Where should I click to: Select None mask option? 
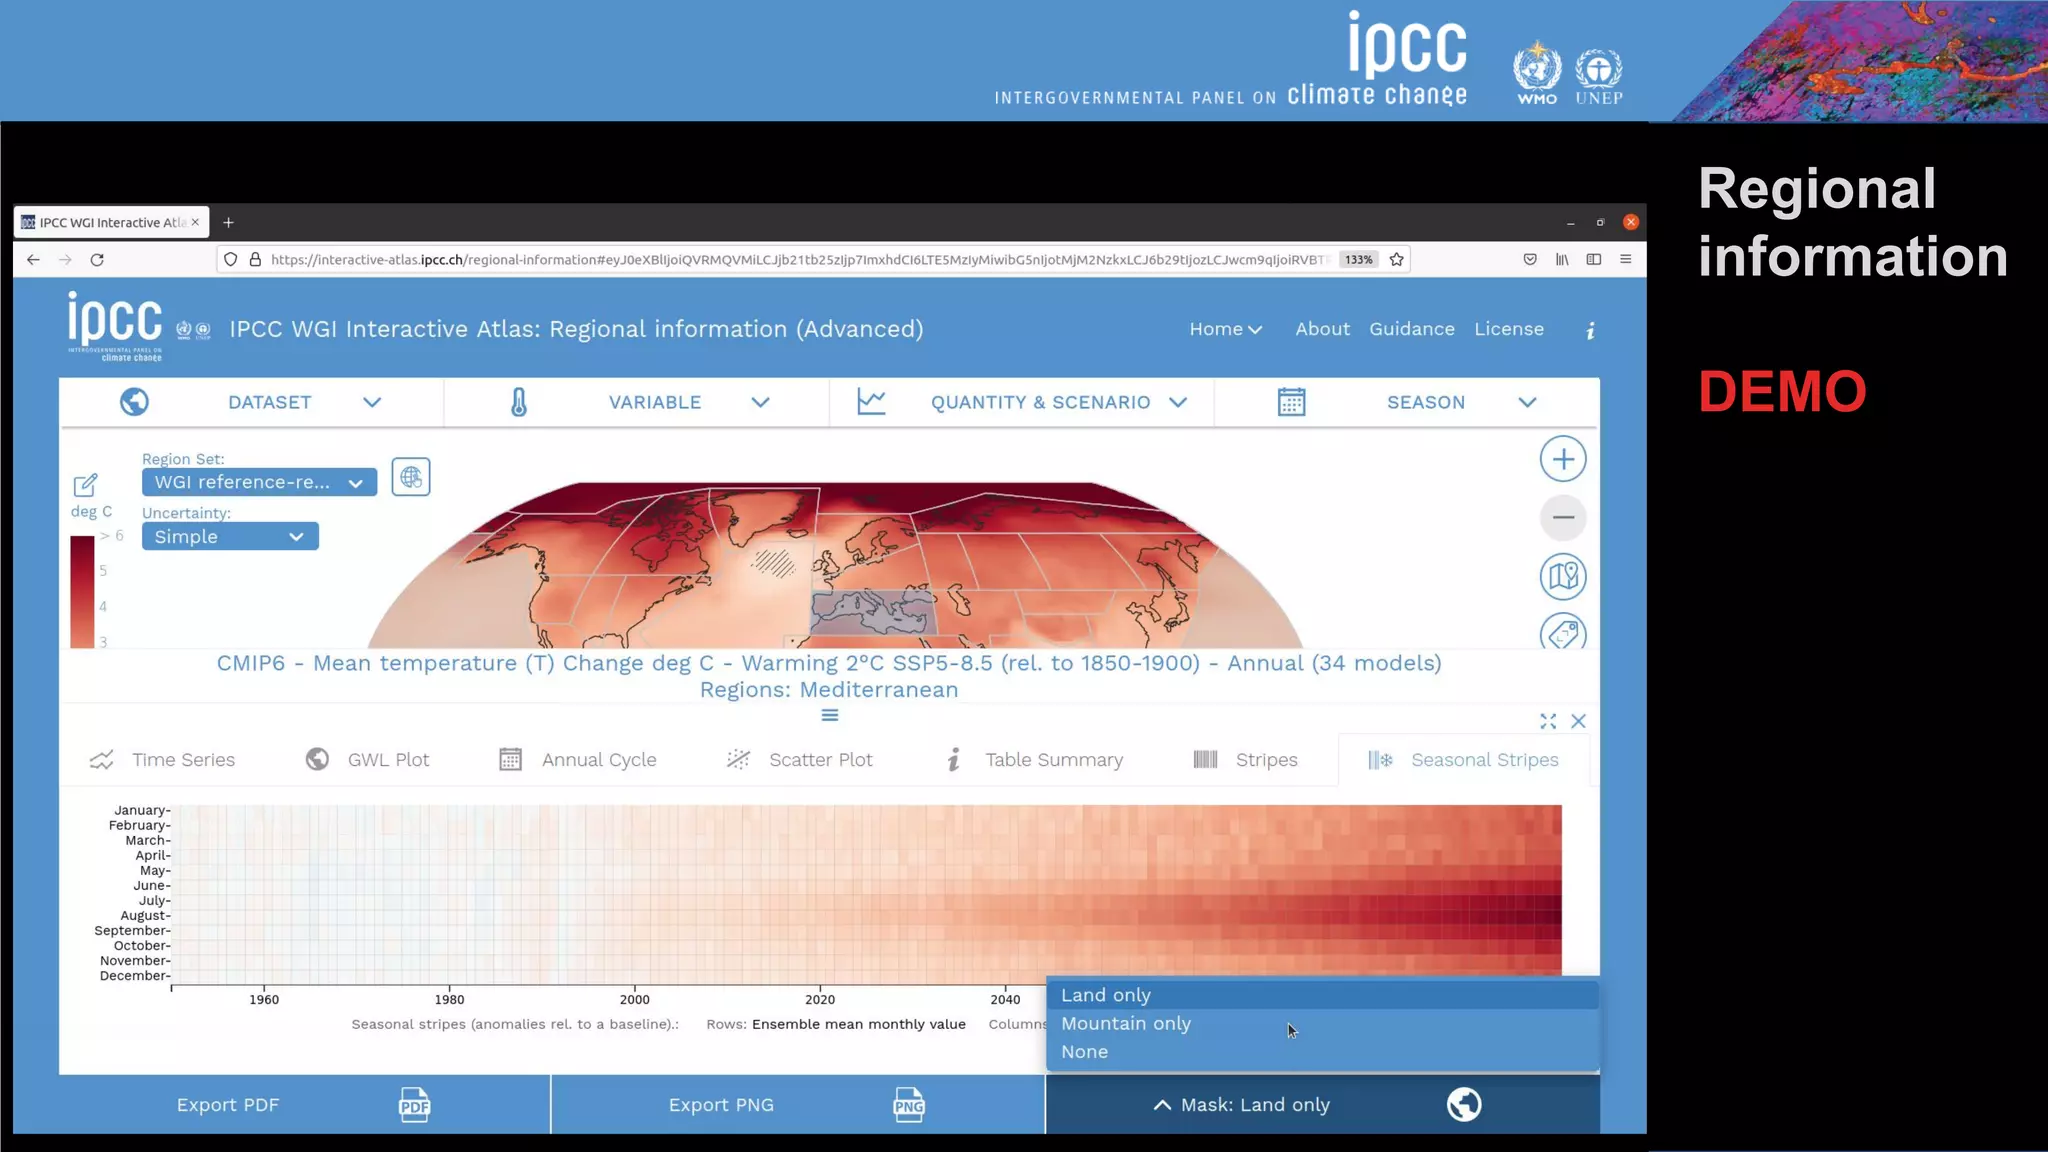click(1322, 1052)
